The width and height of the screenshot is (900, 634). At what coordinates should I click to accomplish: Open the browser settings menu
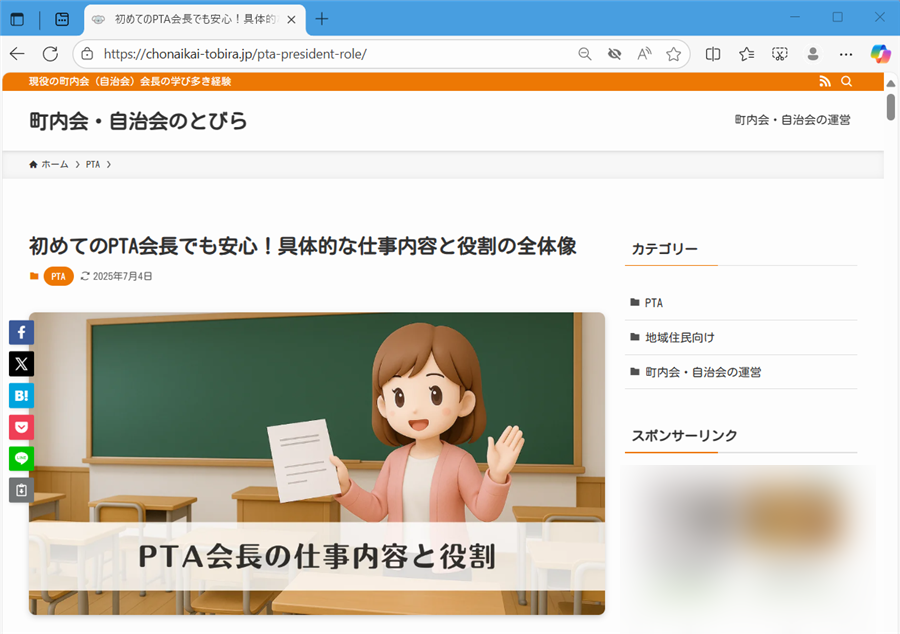pos(845,54)
